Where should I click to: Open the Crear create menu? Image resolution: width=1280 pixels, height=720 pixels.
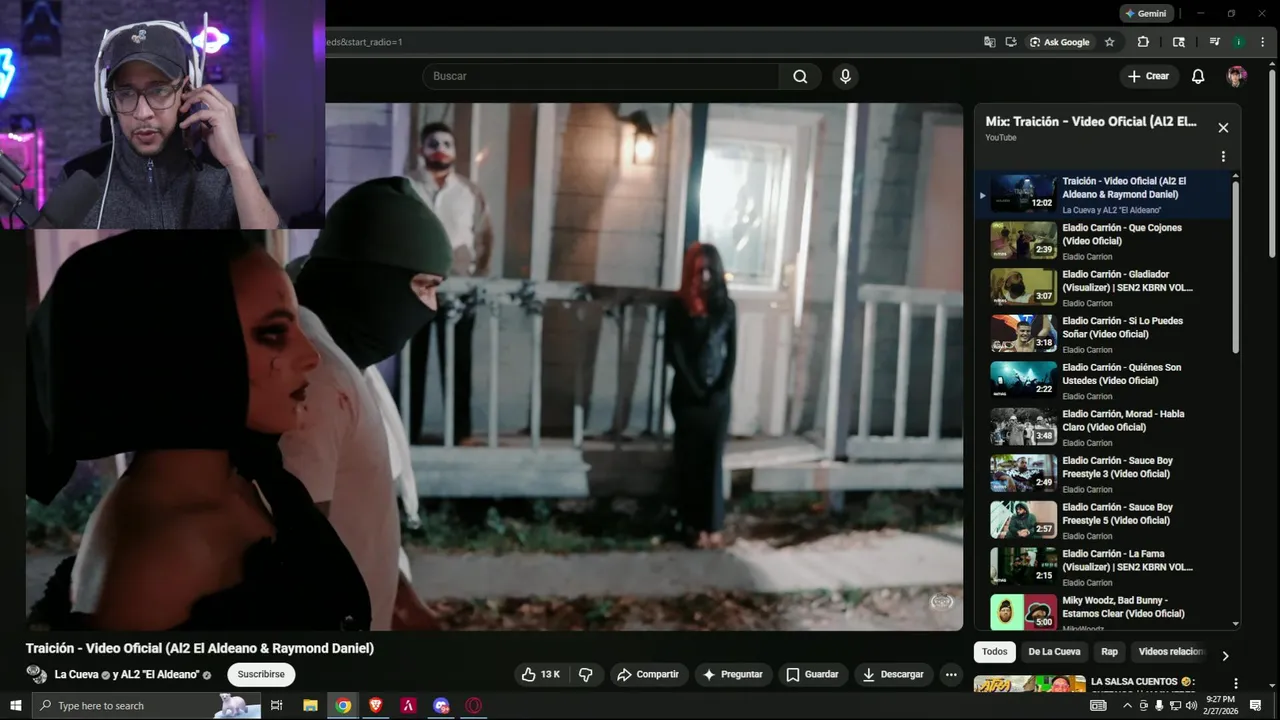(1148, 76)
